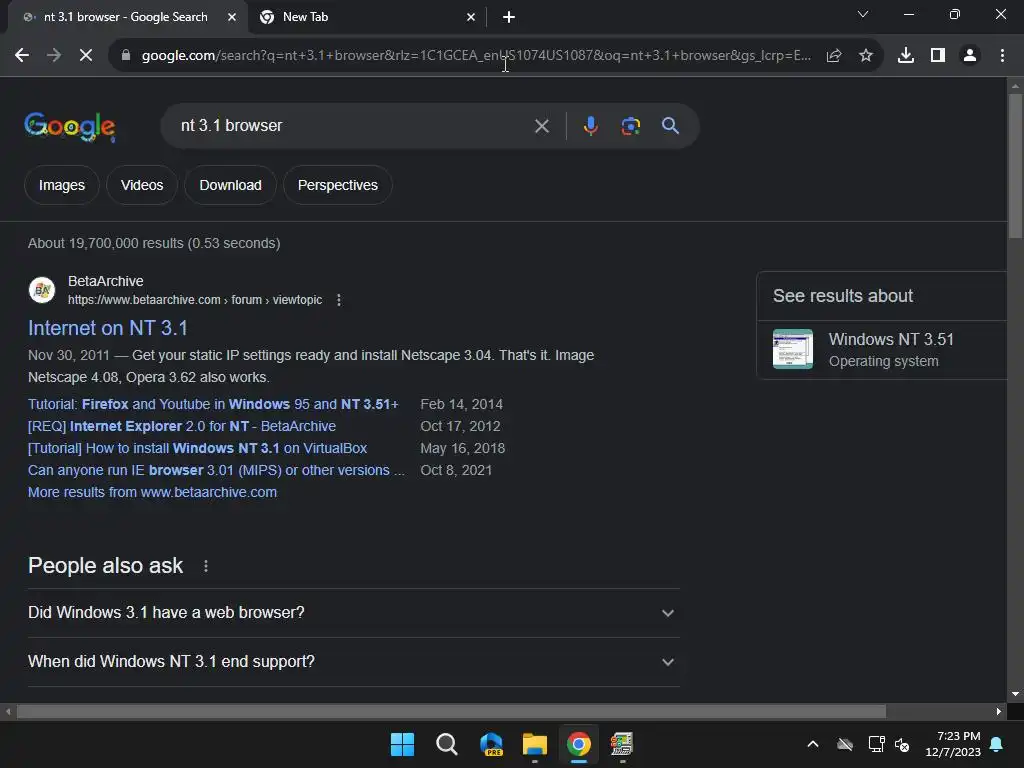This screenshot has width=1024, height=768.
Task: Open the Chrome profile icon
Action: 970,56
